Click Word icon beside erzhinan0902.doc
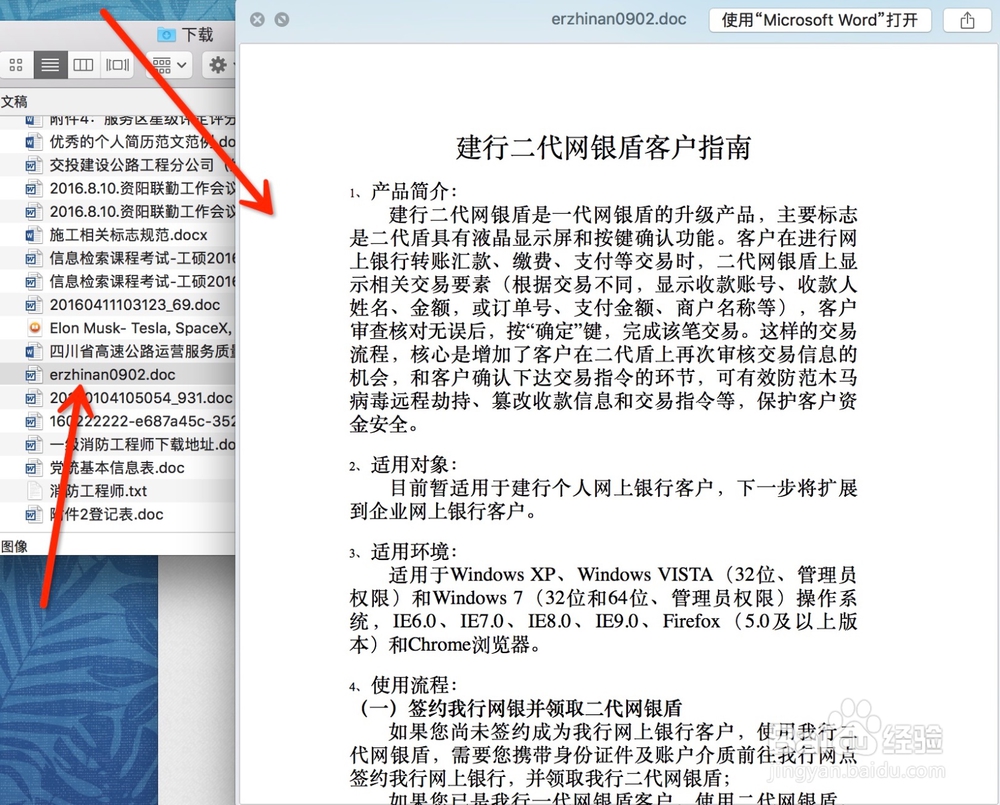 pos(34,374)
